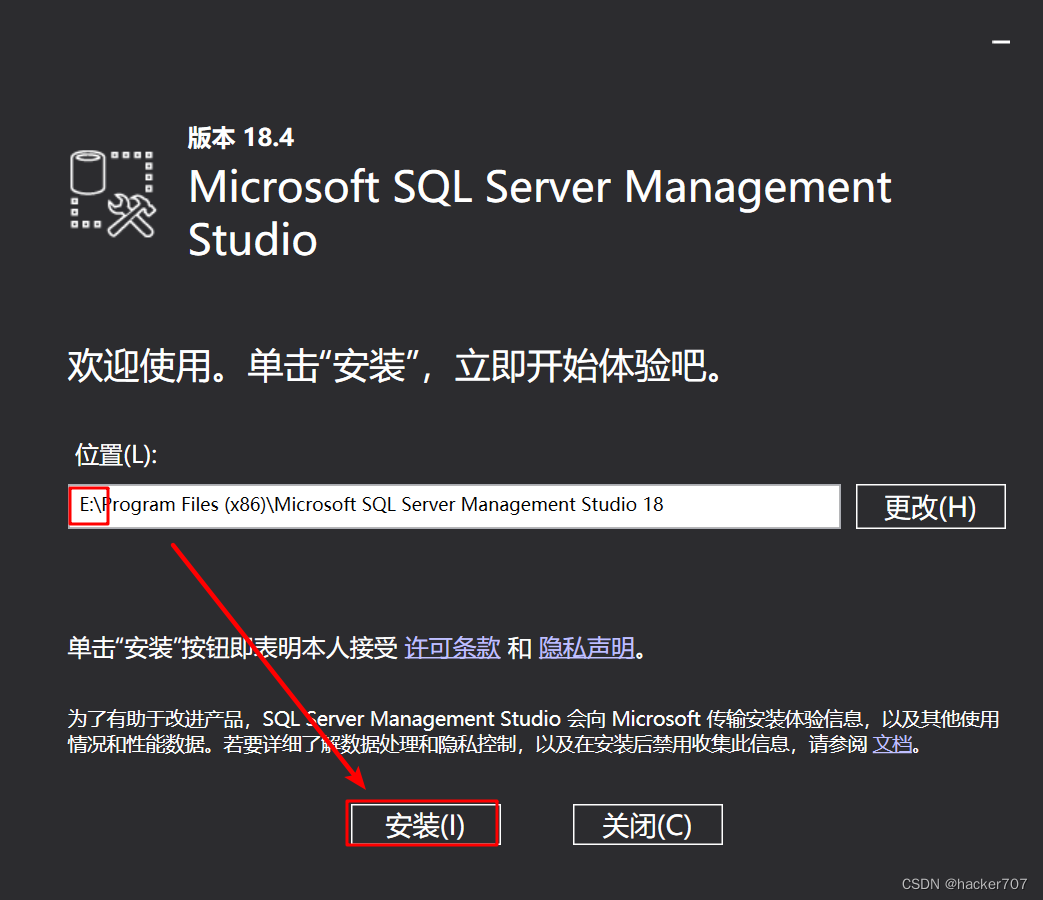Screen dimensions: 1043x900
Task: Click the 位置(L): label
Action: click(116, 455)
